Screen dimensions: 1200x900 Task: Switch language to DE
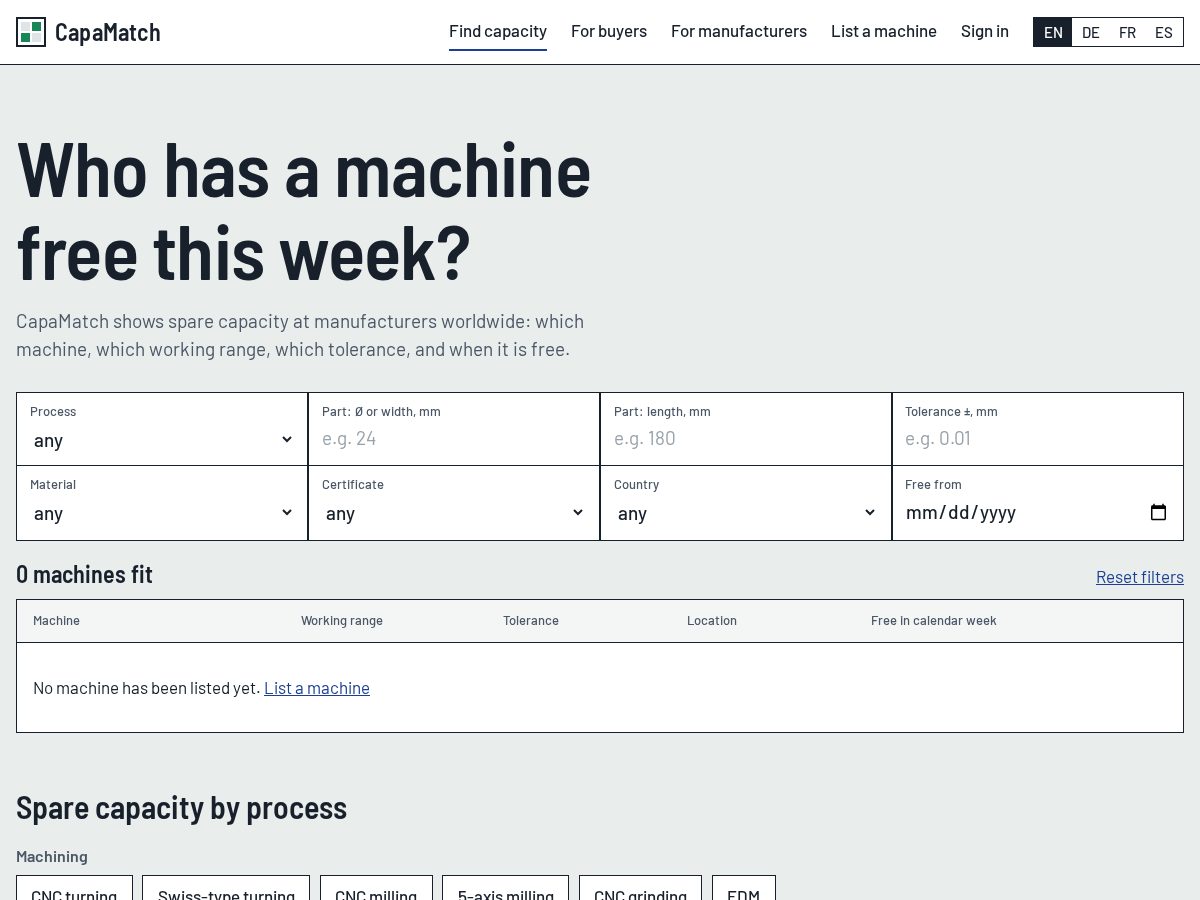1090,32
